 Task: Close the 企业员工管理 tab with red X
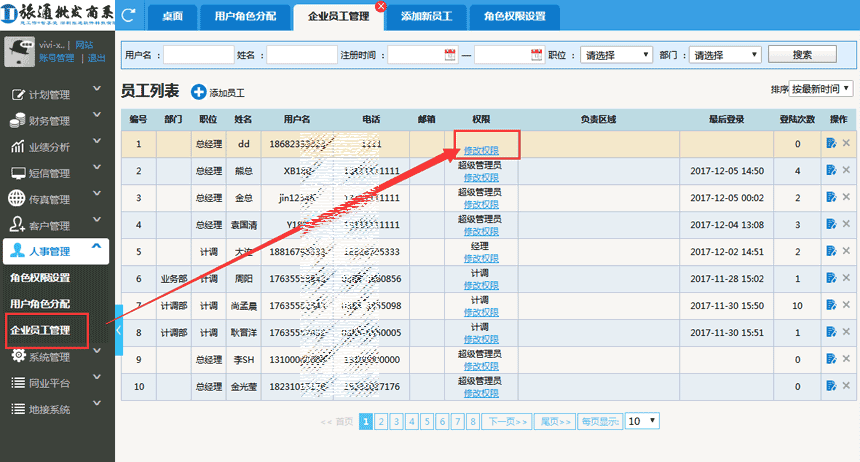380,7
